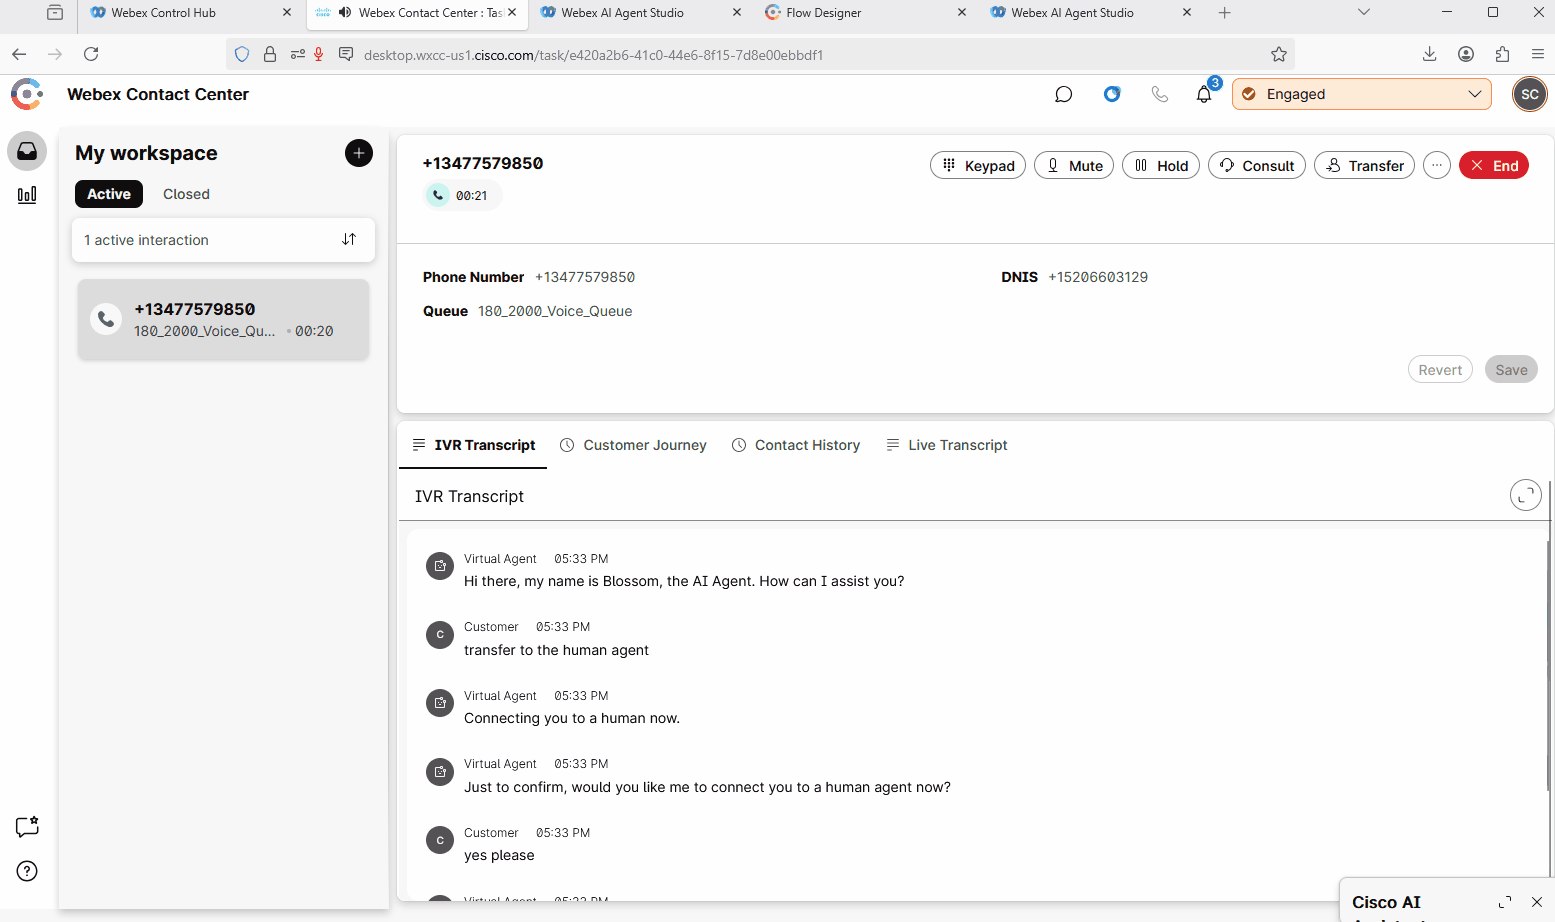End the current call
The image size is (1555, 922).
pos(1493,166)
